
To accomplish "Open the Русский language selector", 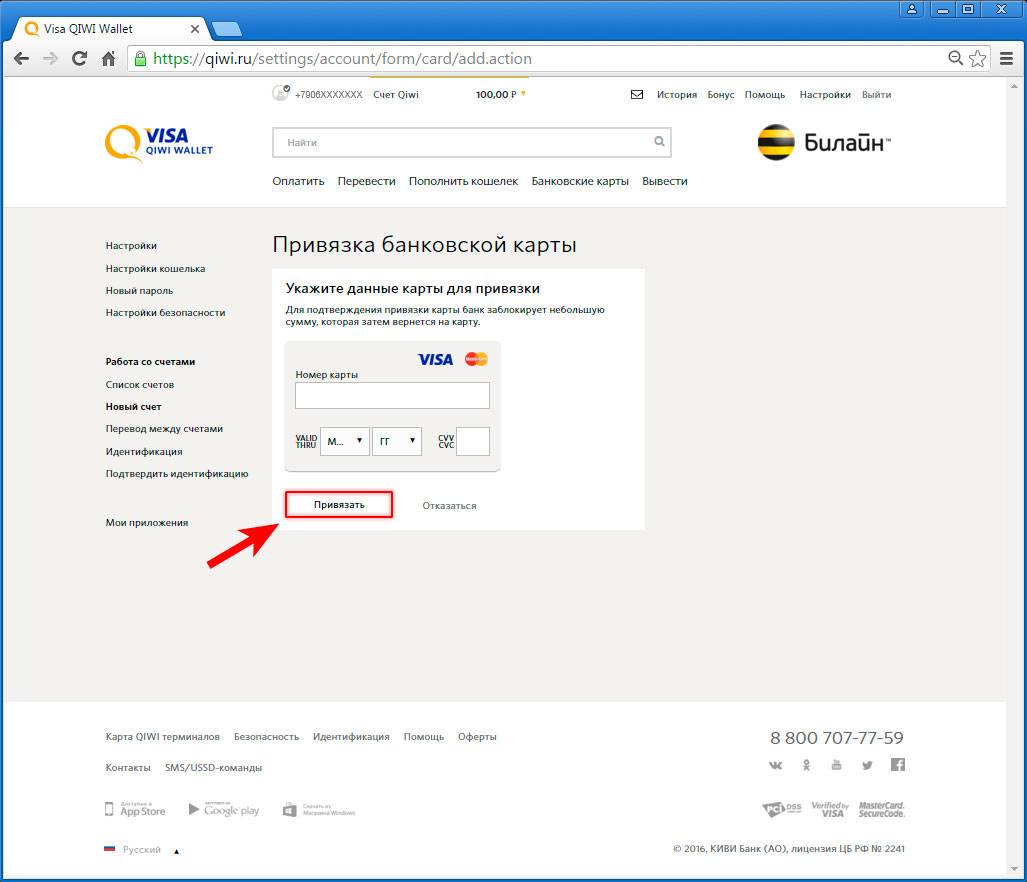I will (x=142, y=850).
